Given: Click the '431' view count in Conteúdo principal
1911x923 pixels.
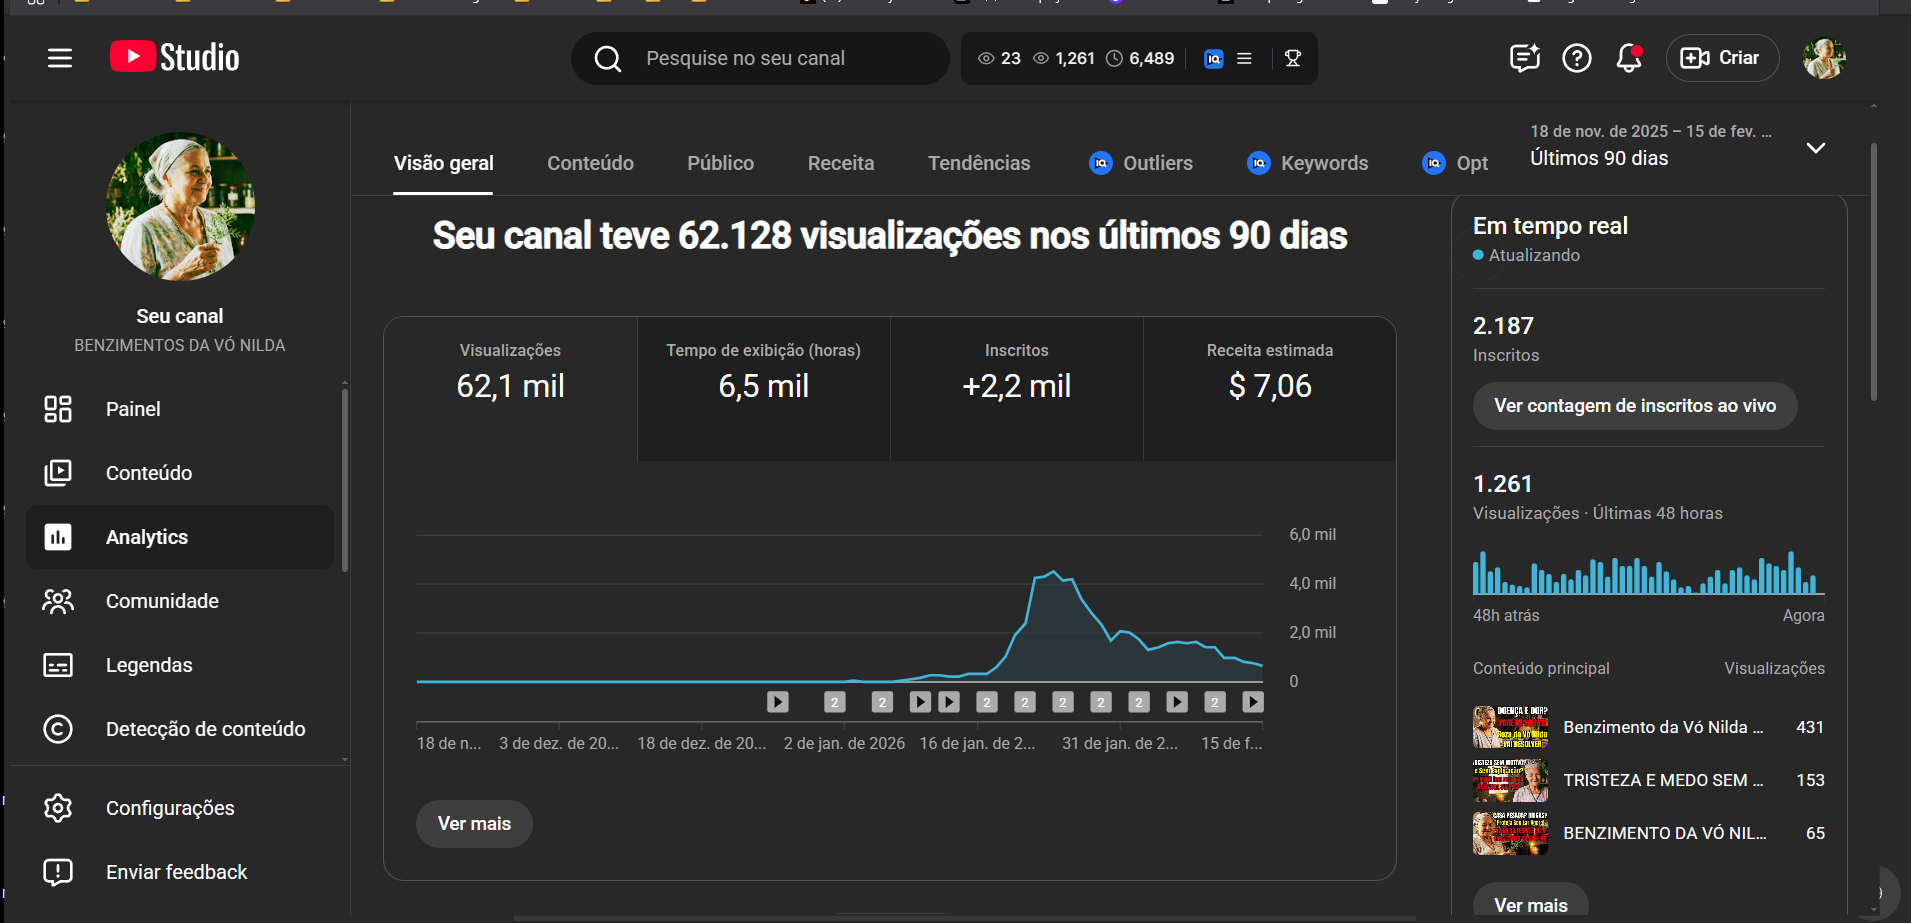Looking at the screenshot, I should (1810, 727).
